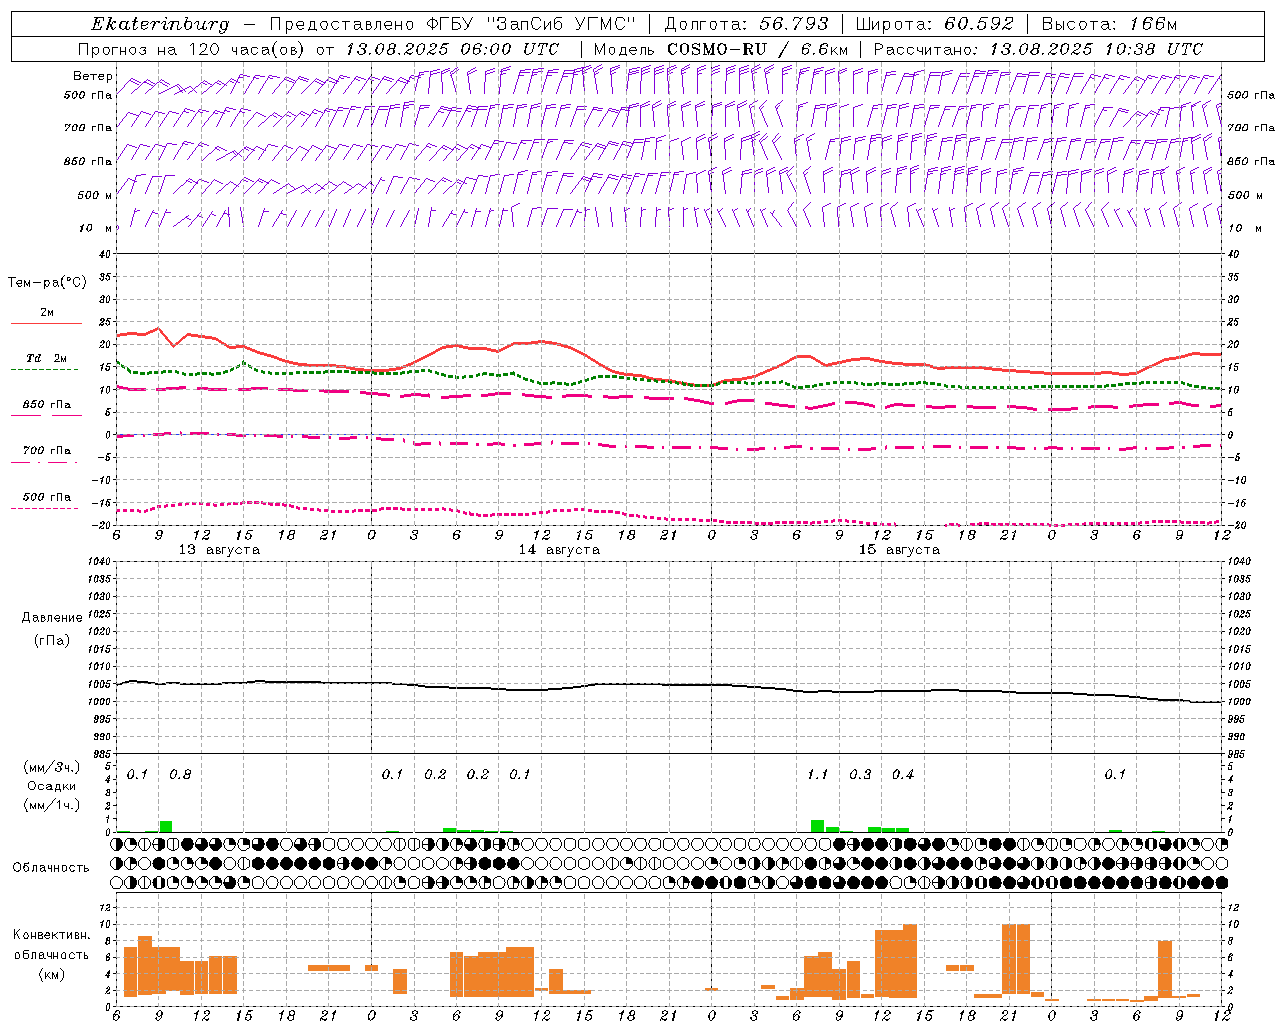Click the (мм/1ч.) hourly unit label
1280x1024 pixels.
coord(51,805)
